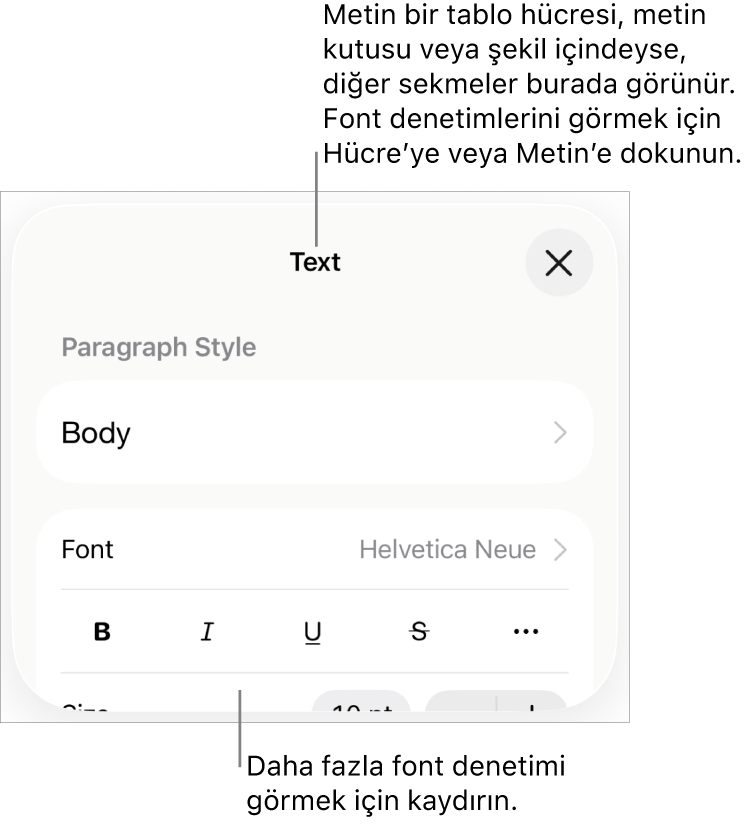Open more text options via the ellipsis
This screenshot has width=750, height=825.
525,631
